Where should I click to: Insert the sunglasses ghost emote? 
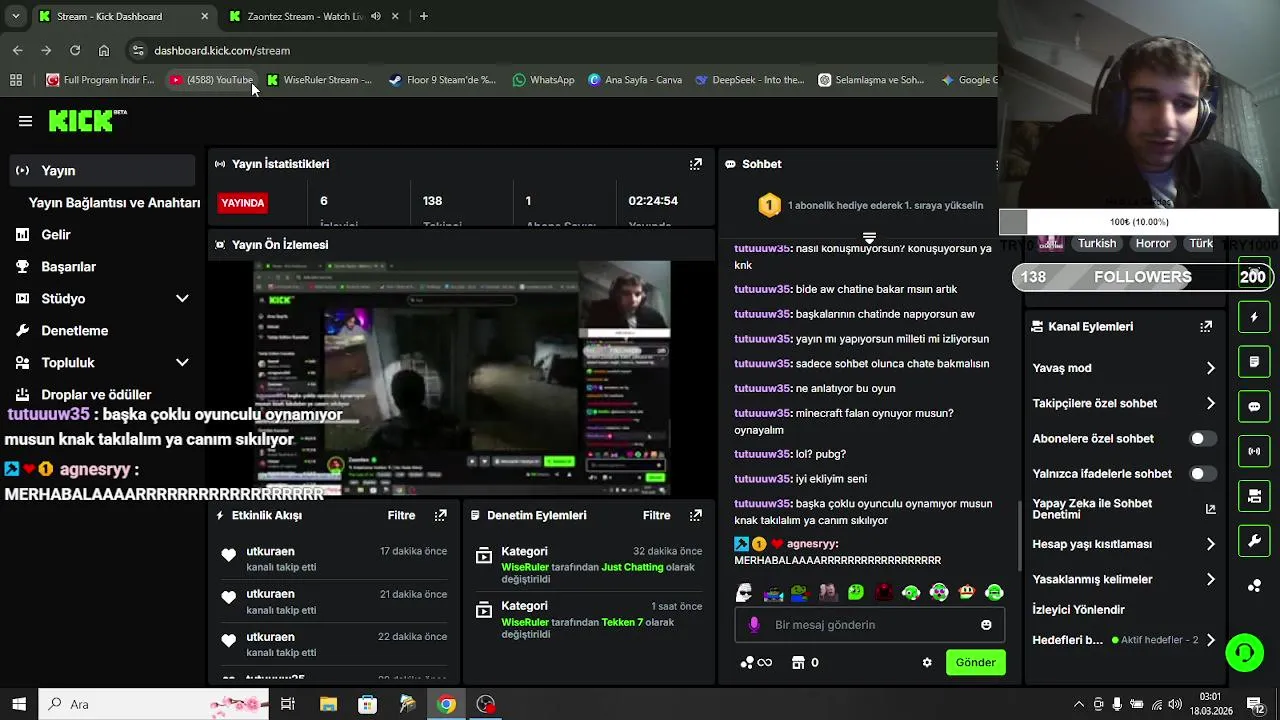(744, 592)
